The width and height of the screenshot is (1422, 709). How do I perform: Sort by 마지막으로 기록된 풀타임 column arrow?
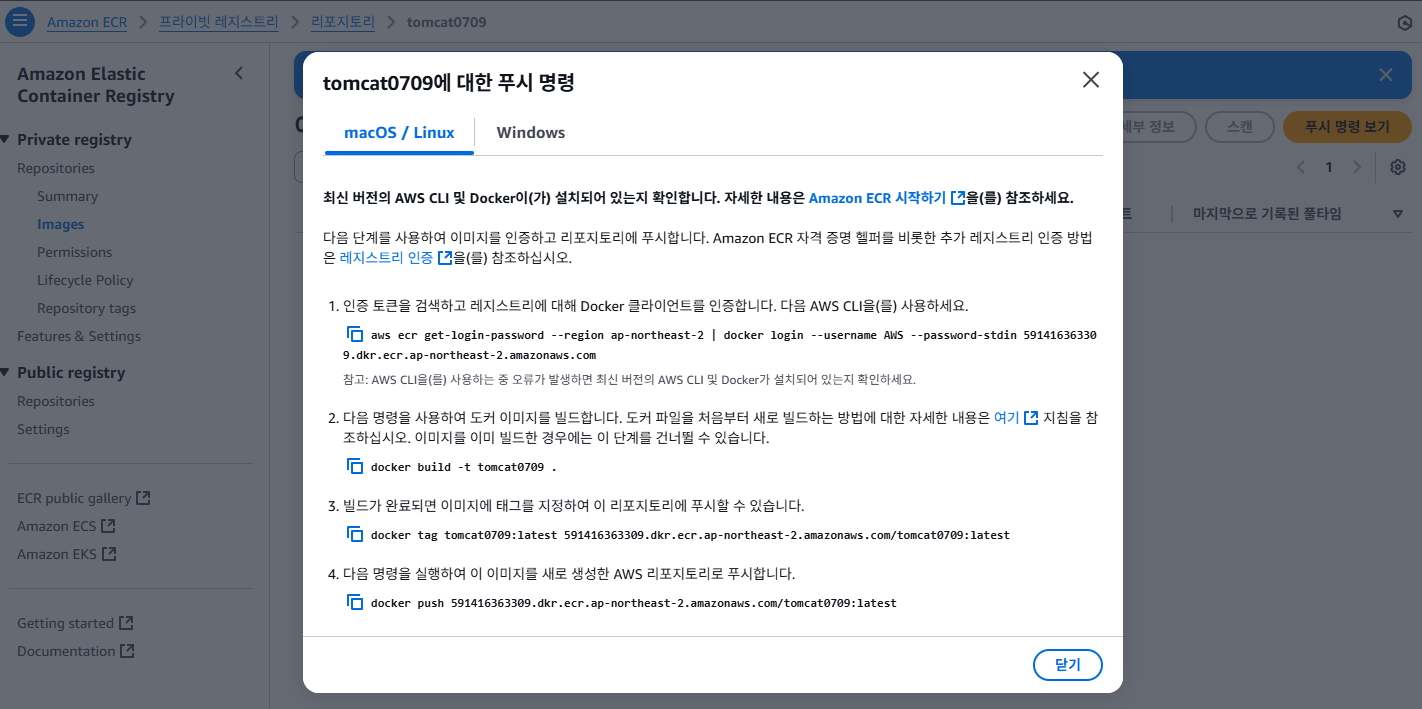point(1398,214)
